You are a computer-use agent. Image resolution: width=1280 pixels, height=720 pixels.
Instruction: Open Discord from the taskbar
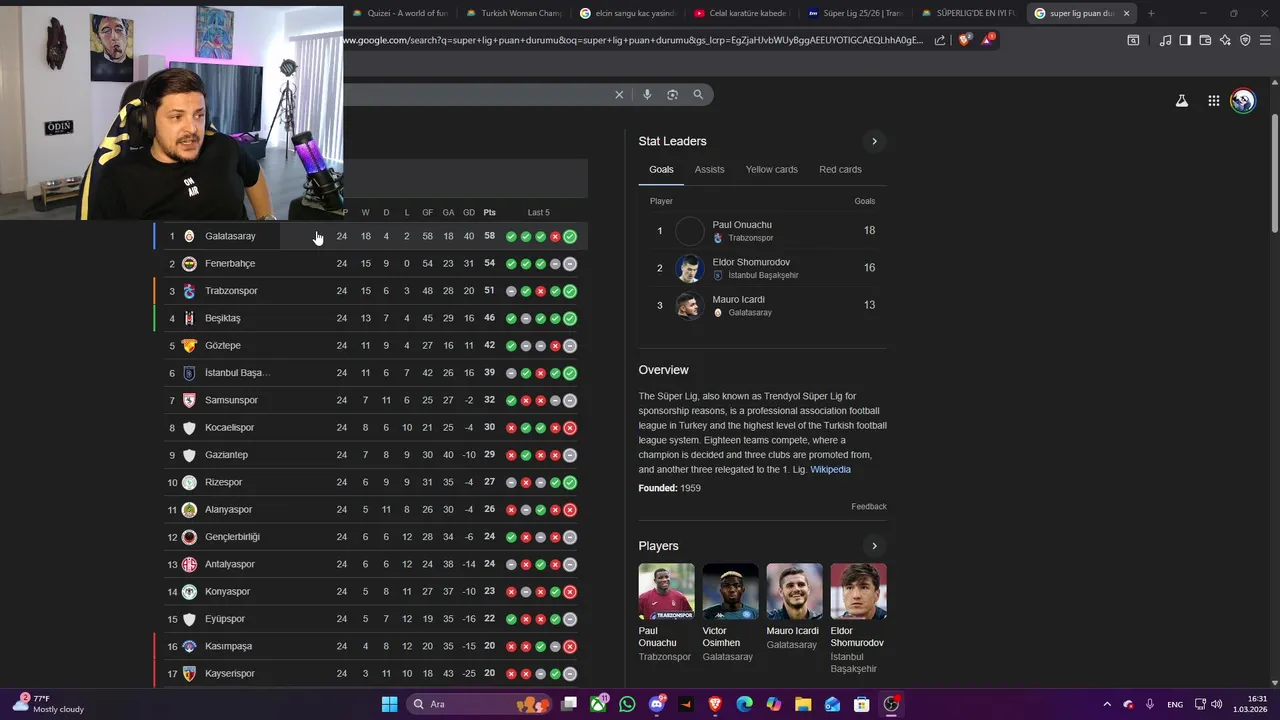pos(657,704)
